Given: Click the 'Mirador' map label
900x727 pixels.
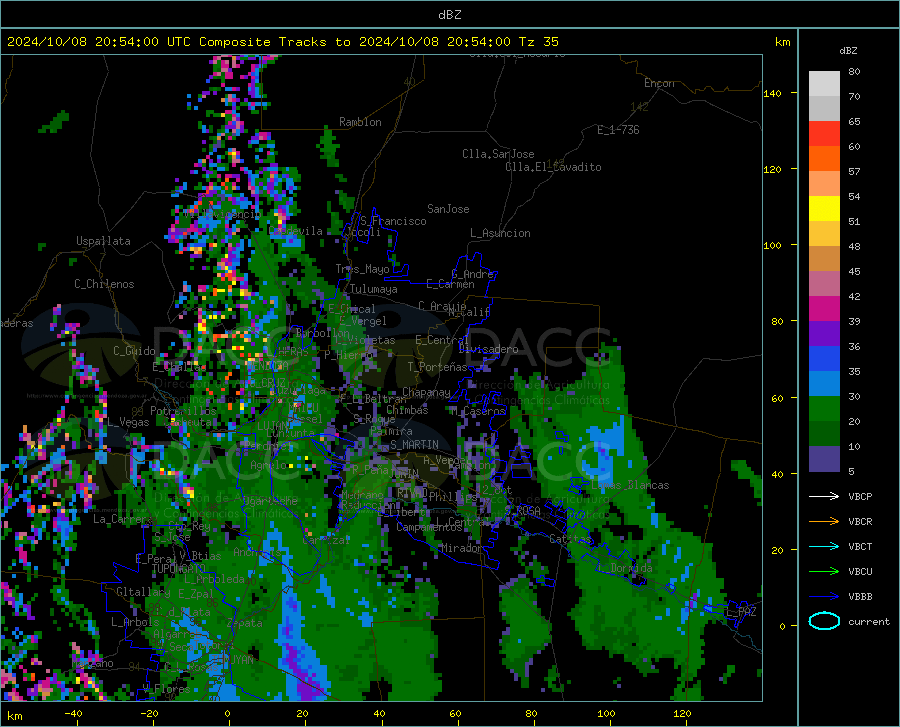Looking at the screenshot, I should pyautogui.click(x=461, y=548).
